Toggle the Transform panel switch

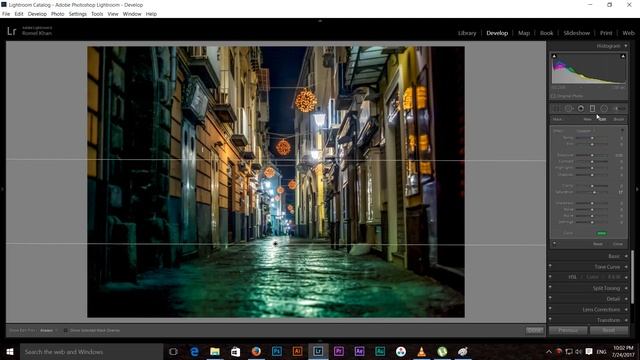(x=550, y=319)
